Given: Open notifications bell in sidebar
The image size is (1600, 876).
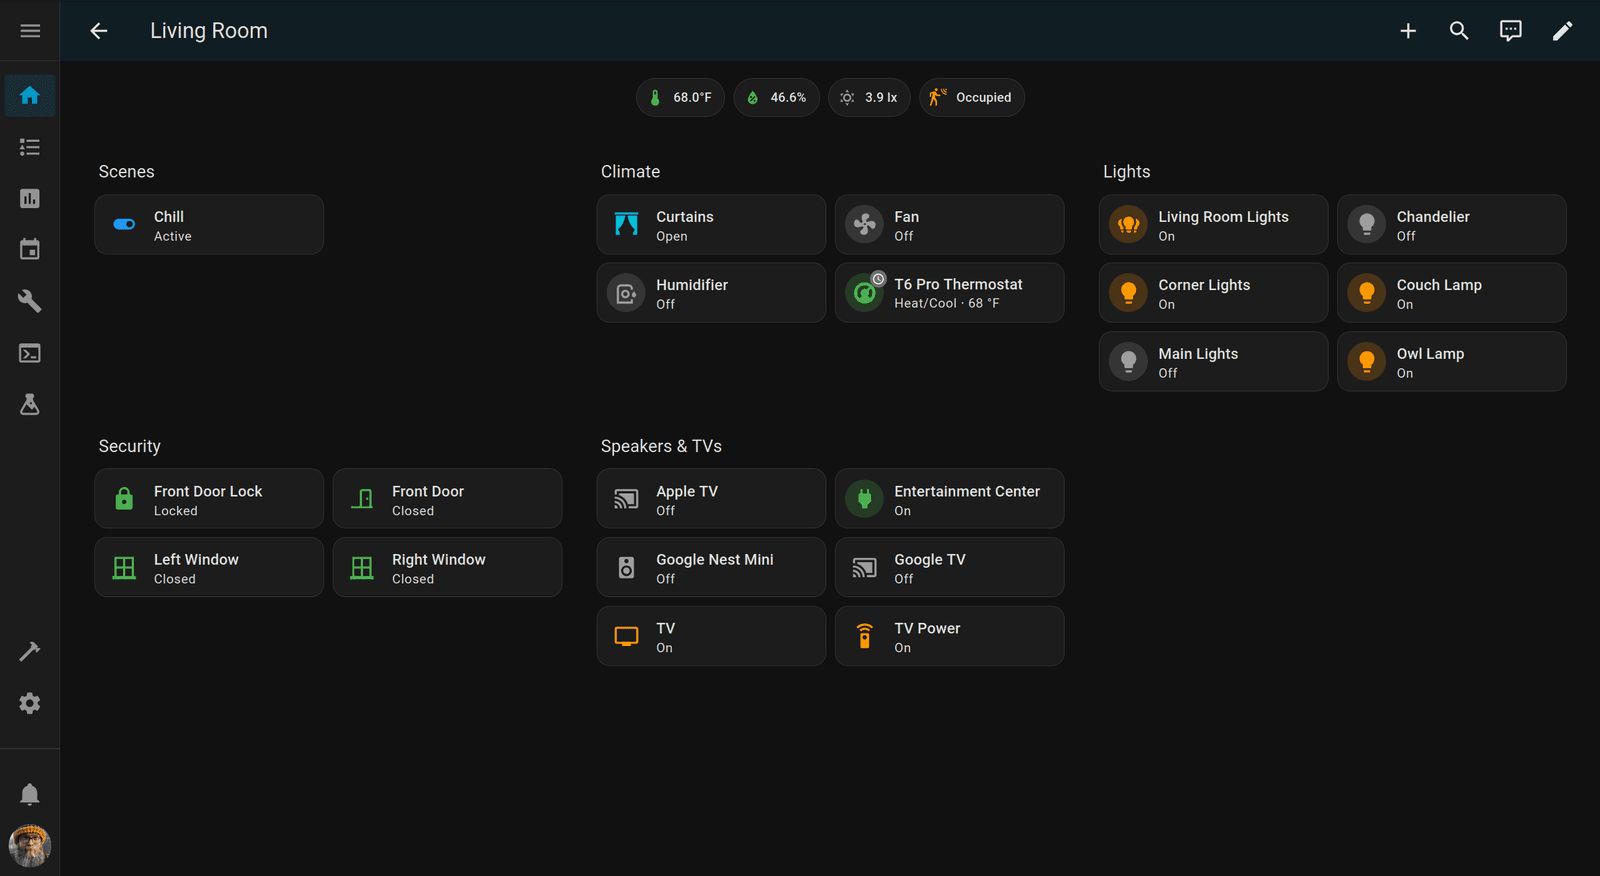Looking at the screenshot, I should point(30,794).
